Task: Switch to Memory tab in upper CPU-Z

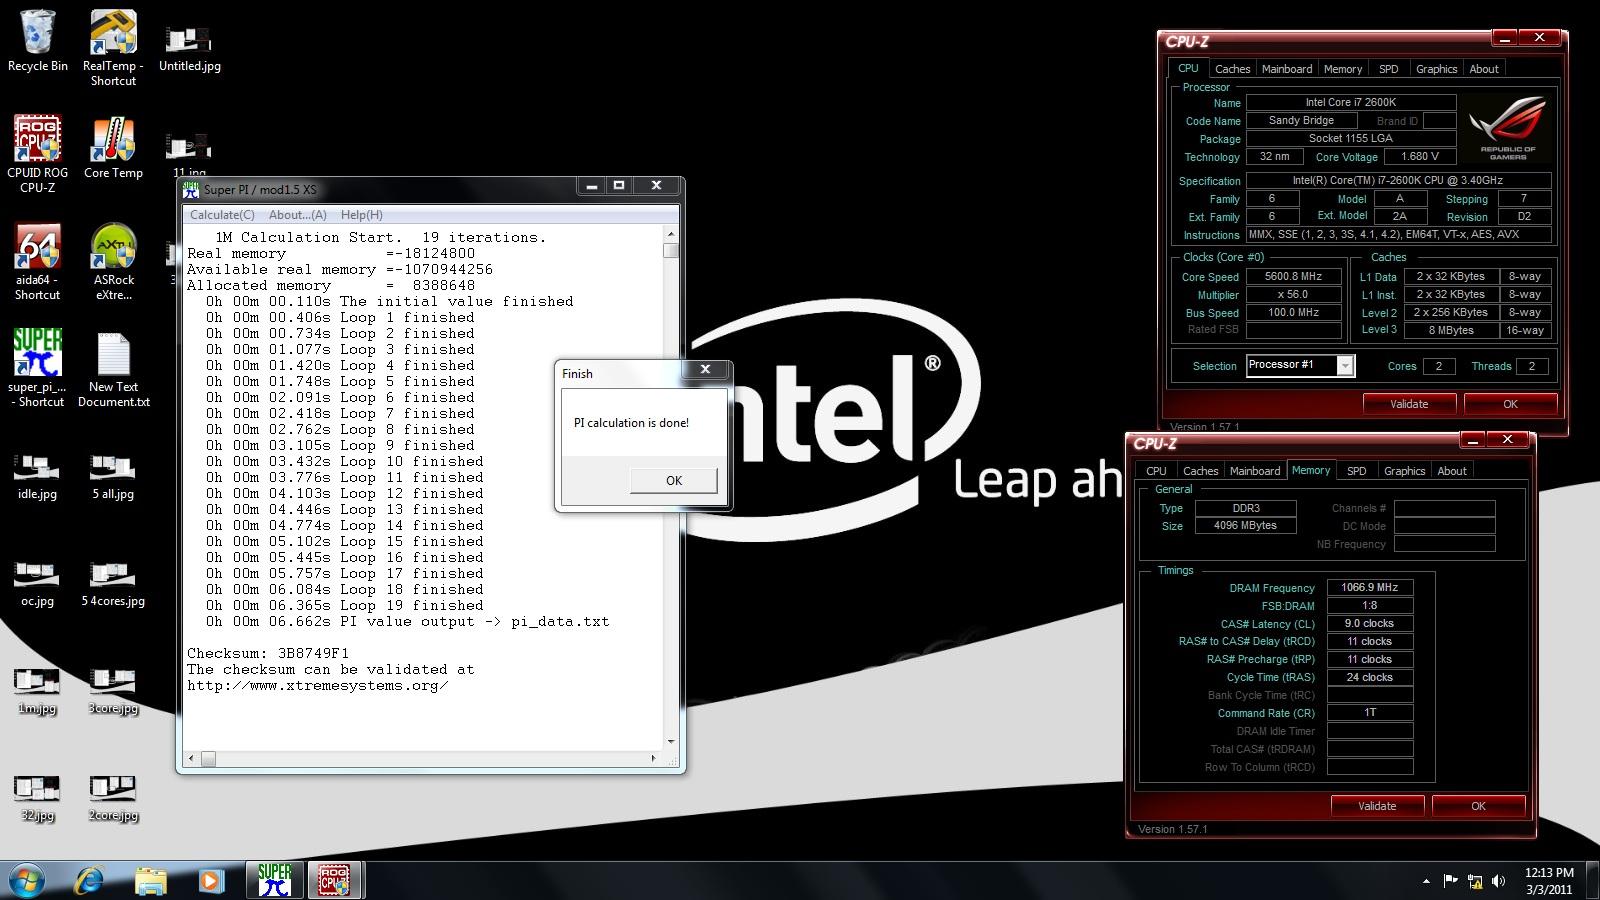Action: click(x=1343, y=69)
